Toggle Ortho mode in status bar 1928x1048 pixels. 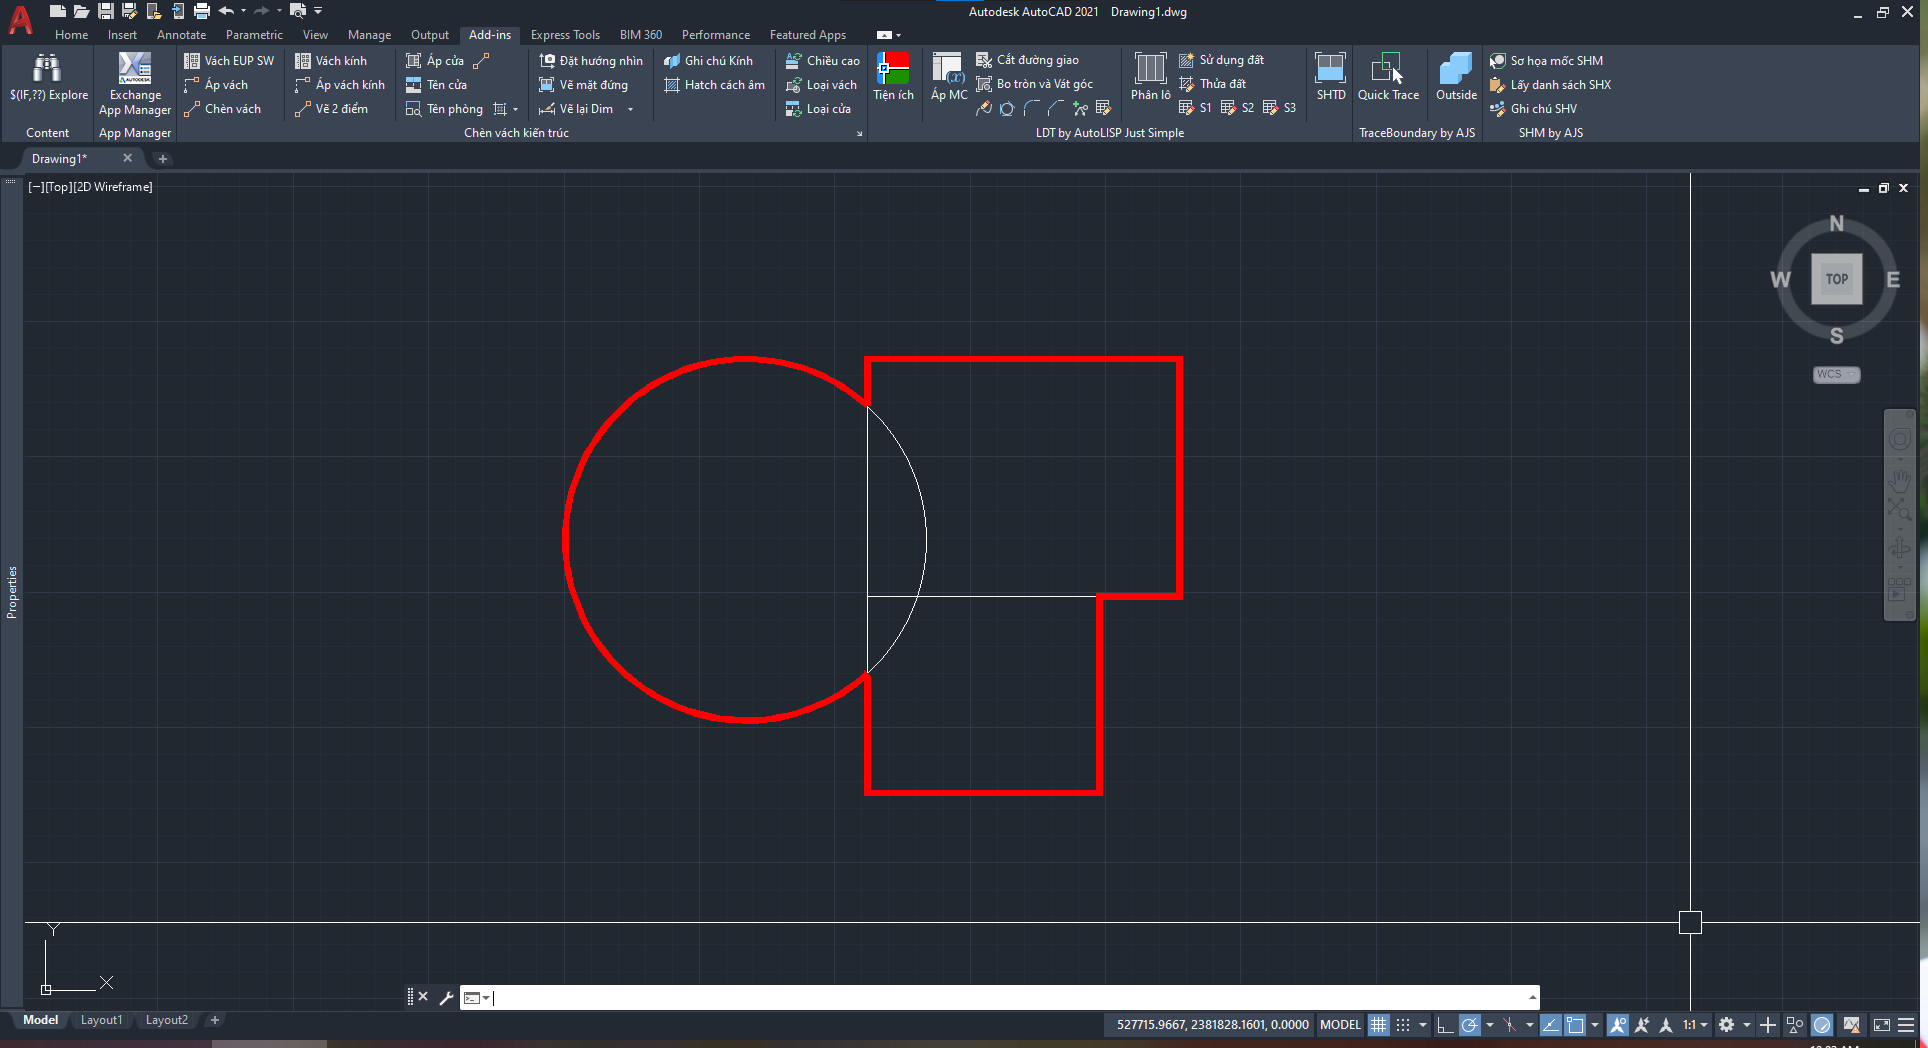[1445, 1025]
